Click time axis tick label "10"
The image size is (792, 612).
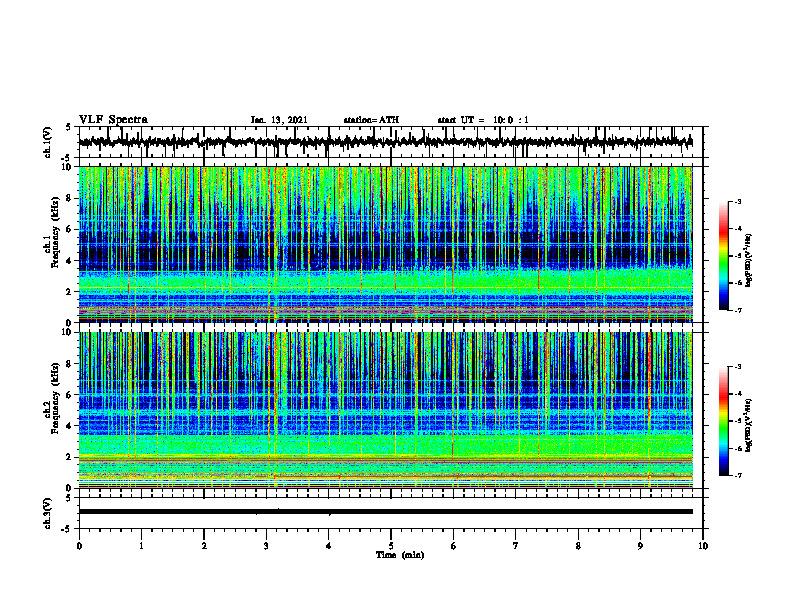click(703, 546)
